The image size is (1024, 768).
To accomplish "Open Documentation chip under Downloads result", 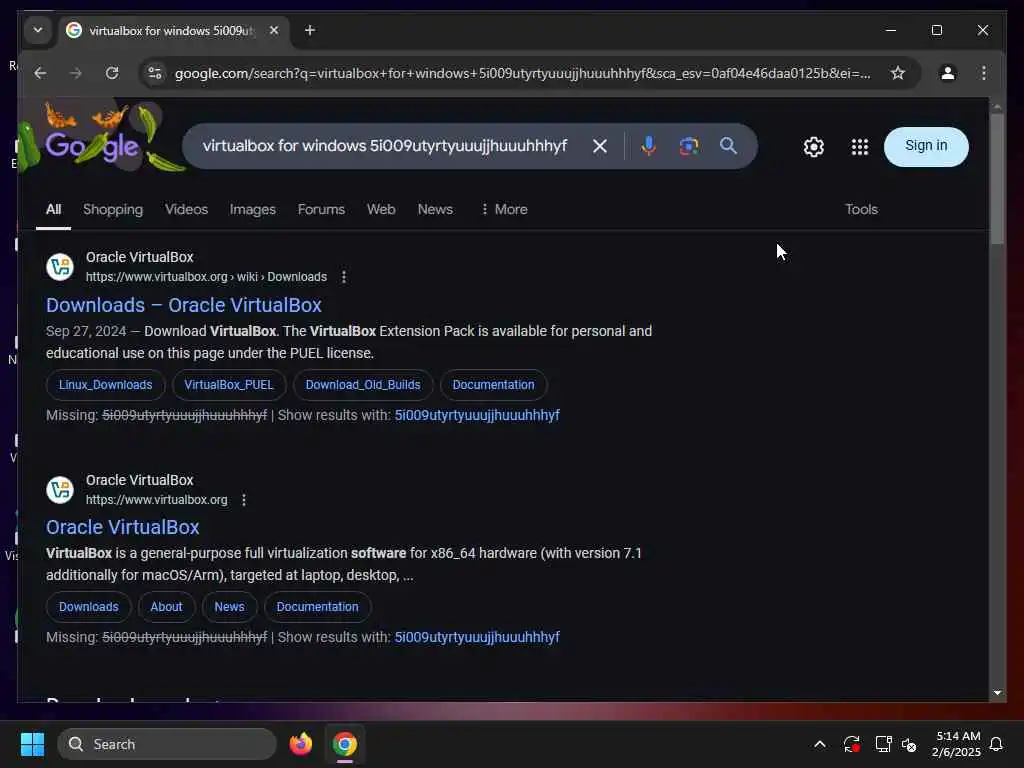I will (493, 385).
